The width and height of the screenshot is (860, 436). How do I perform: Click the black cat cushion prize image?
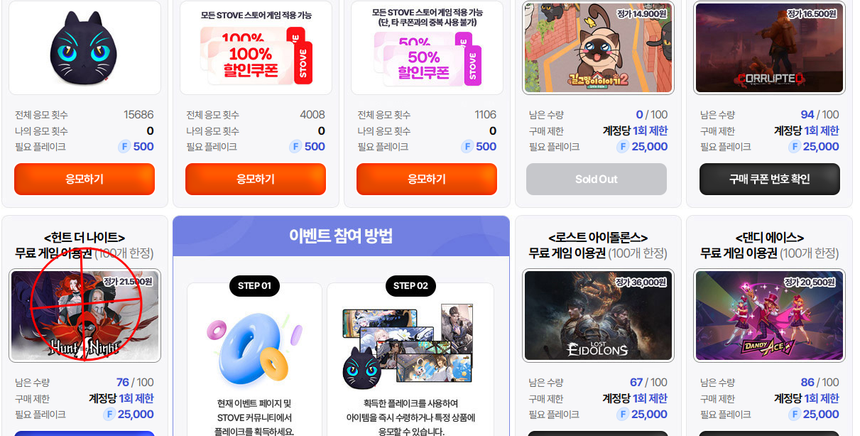[x=84, y=48]
